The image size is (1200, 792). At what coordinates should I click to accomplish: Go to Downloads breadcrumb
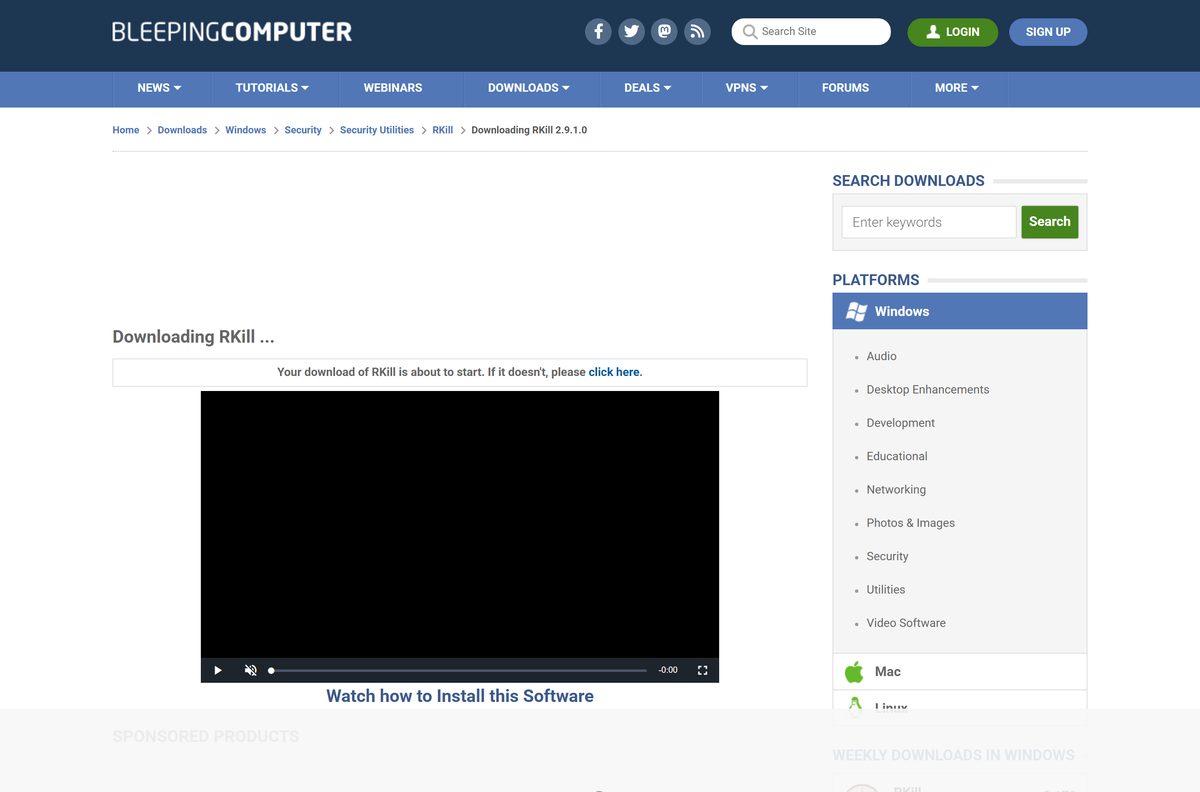pyautogui.click(x=182, y=130)
